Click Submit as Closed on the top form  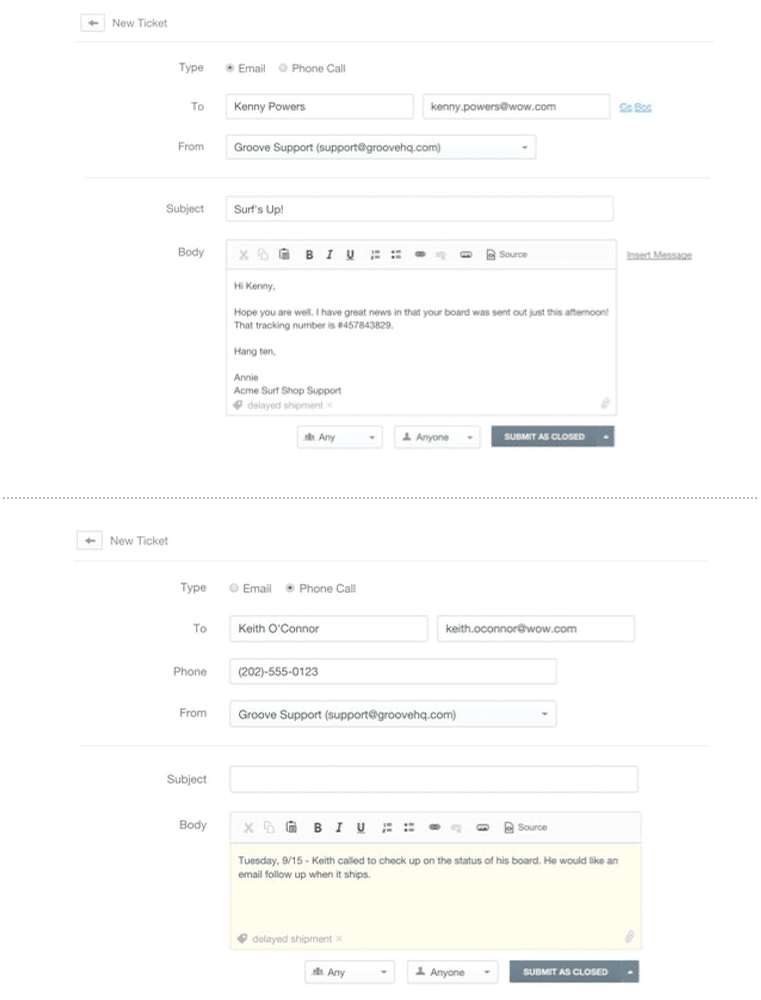pos(544,437)
